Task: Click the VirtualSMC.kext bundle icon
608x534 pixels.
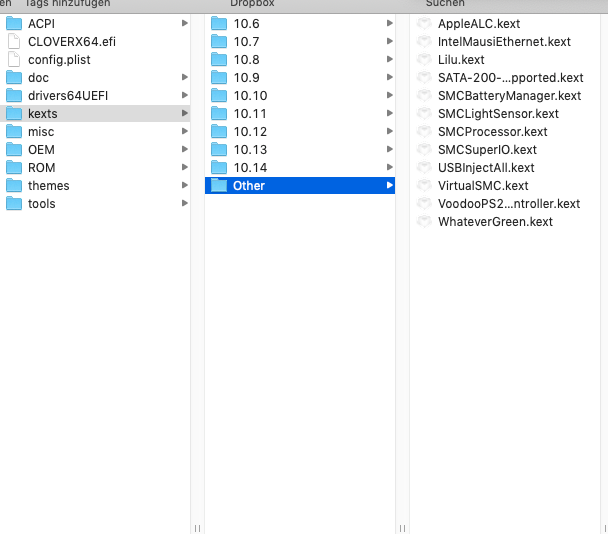Action: click(x=424, y=185)
